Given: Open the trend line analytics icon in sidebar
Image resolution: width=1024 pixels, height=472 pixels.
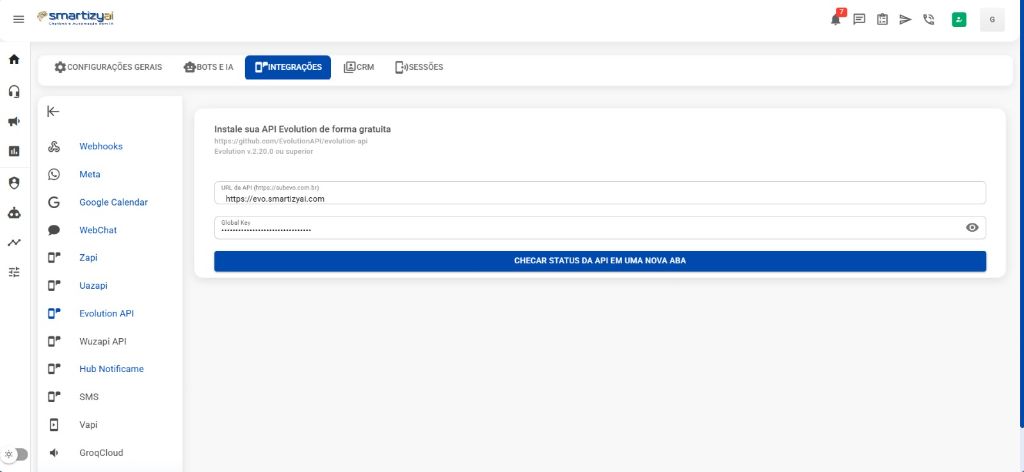Looking at the screenshot, I should point(14,242).
